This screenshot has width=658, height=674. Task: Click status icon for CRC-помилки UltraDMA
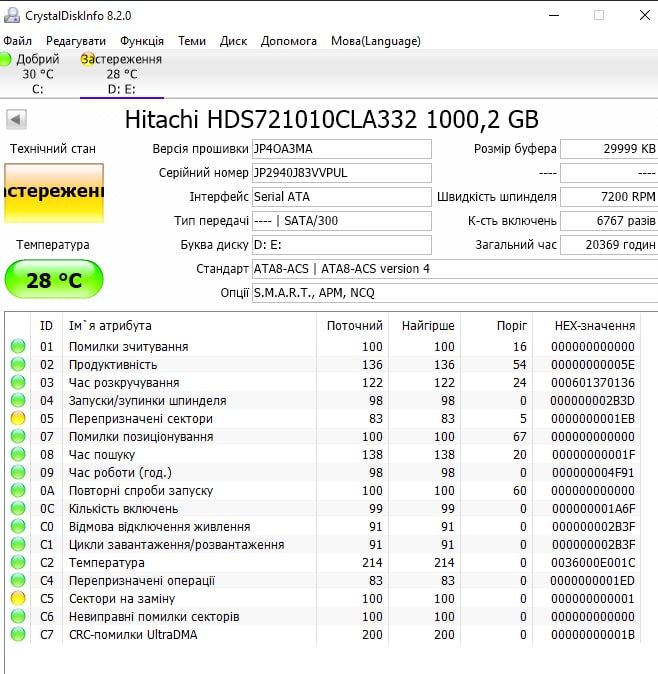pyautogui.click(x=18, y=635)
